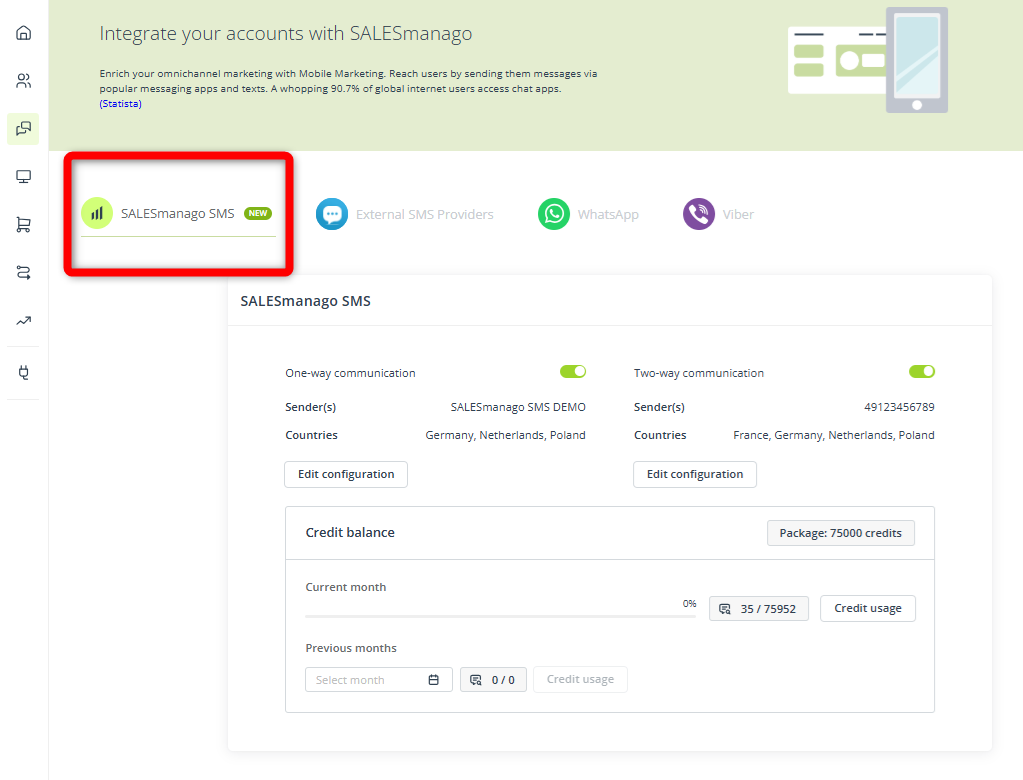Open the channels chat-bubbles sidebar icon

[23, 128]
